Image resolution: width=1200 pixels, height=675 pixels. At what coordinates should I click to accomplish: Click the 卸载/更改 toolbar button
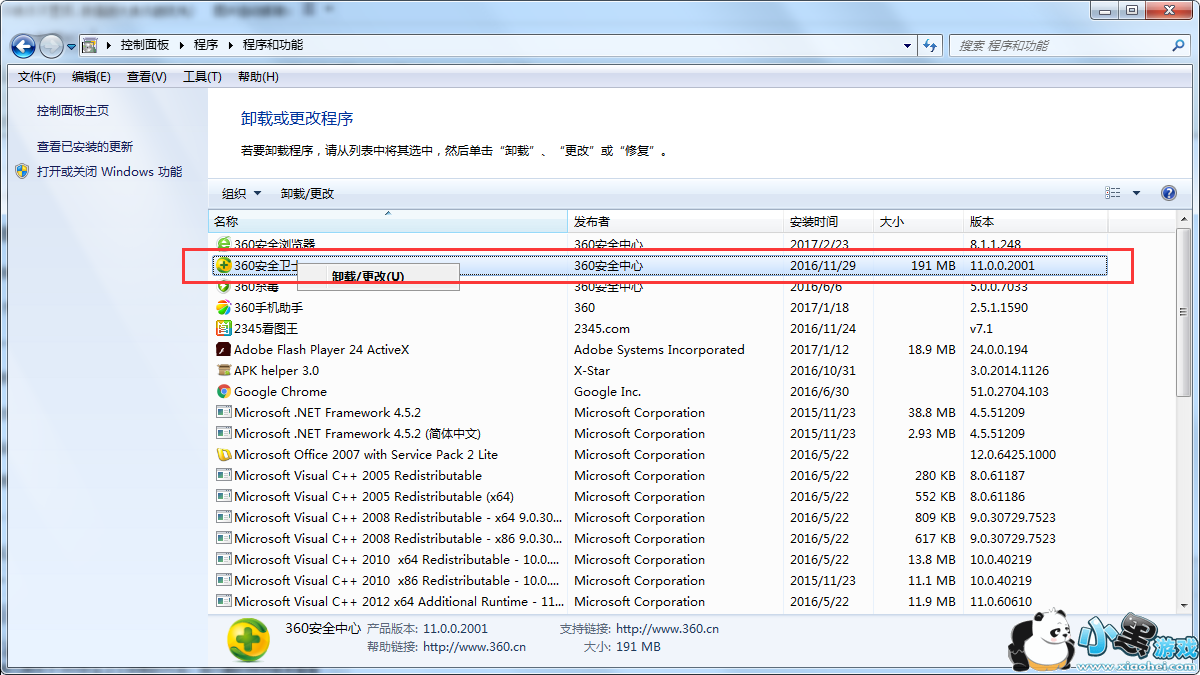click(x=307, y=194)
